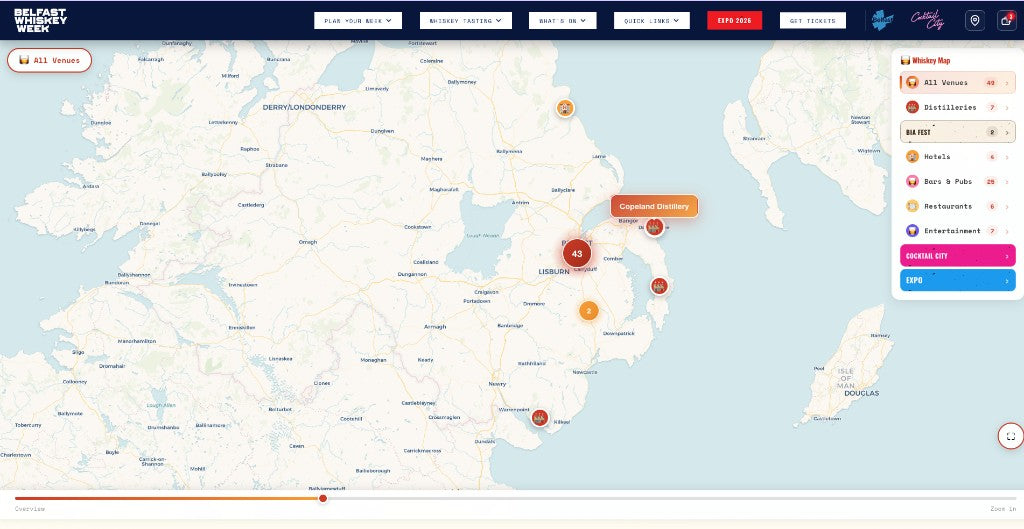Click the grey unfilled zoom slider track

pos(671,498)
